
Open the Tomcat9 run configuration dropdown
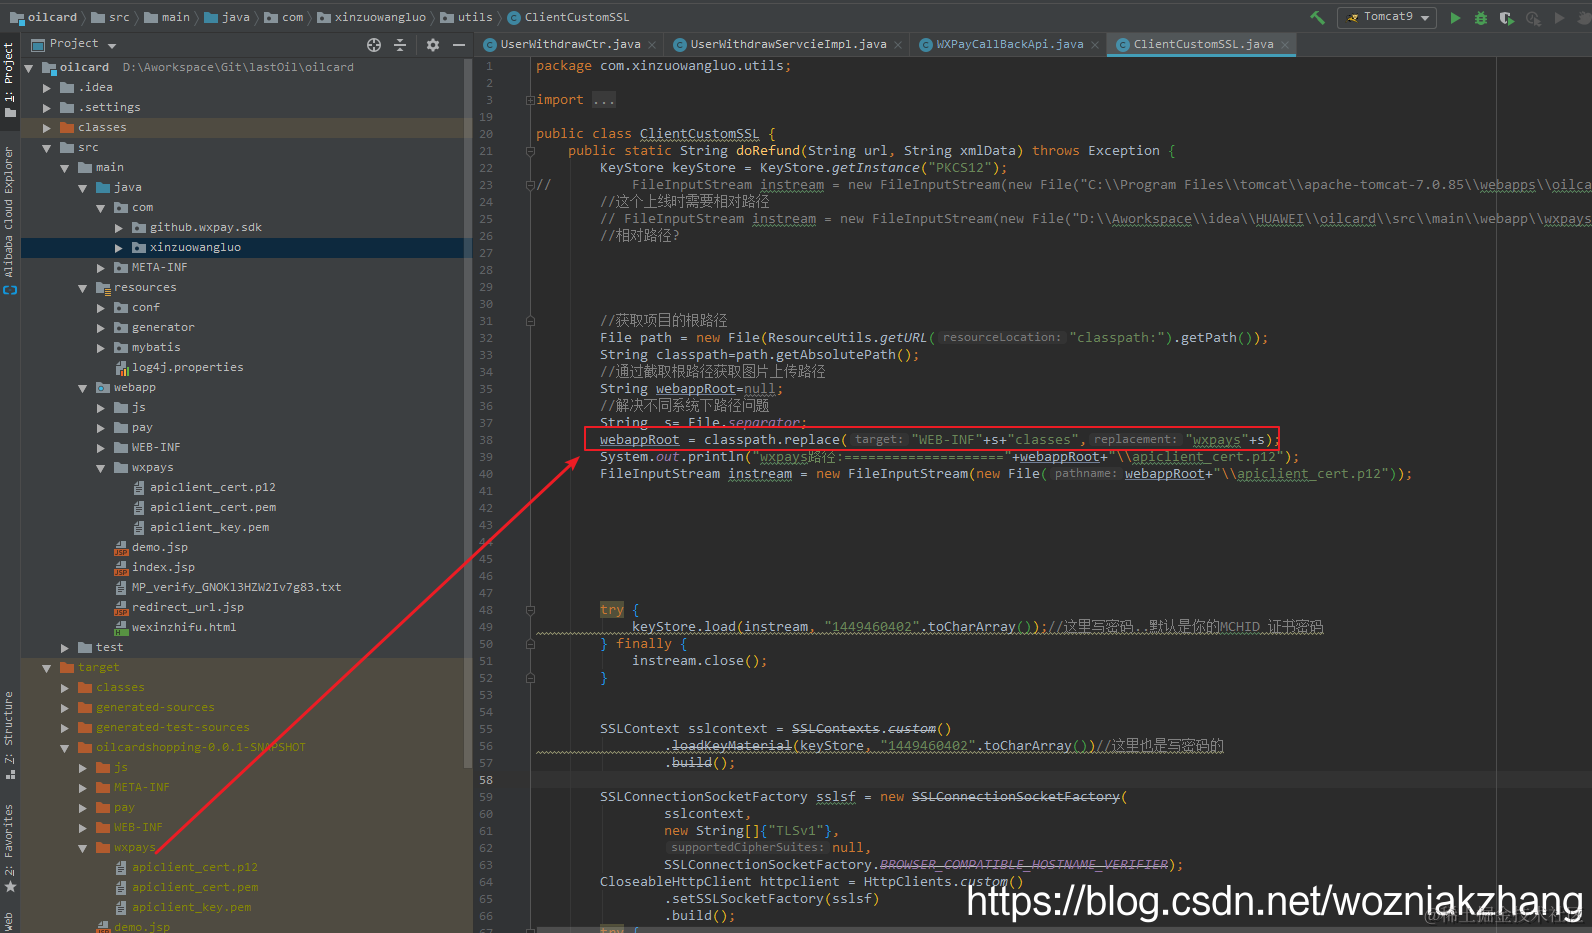pos(1387,17)
